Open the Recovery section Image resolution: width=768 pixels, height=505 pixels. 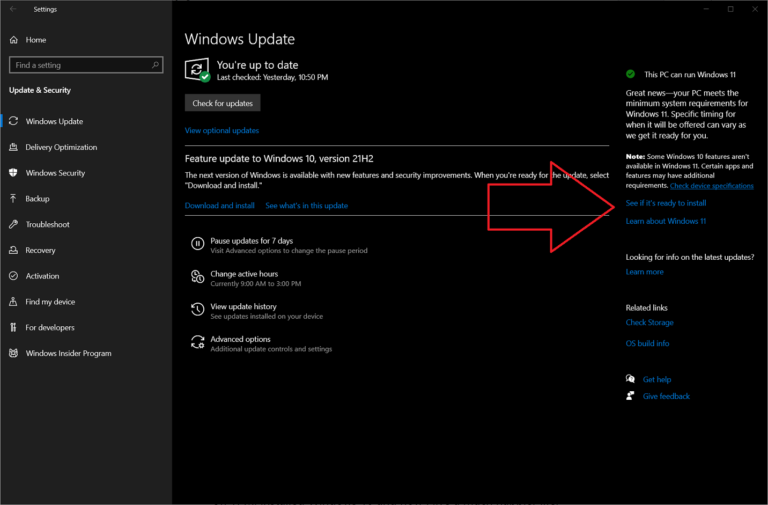[x=40, y=250]
